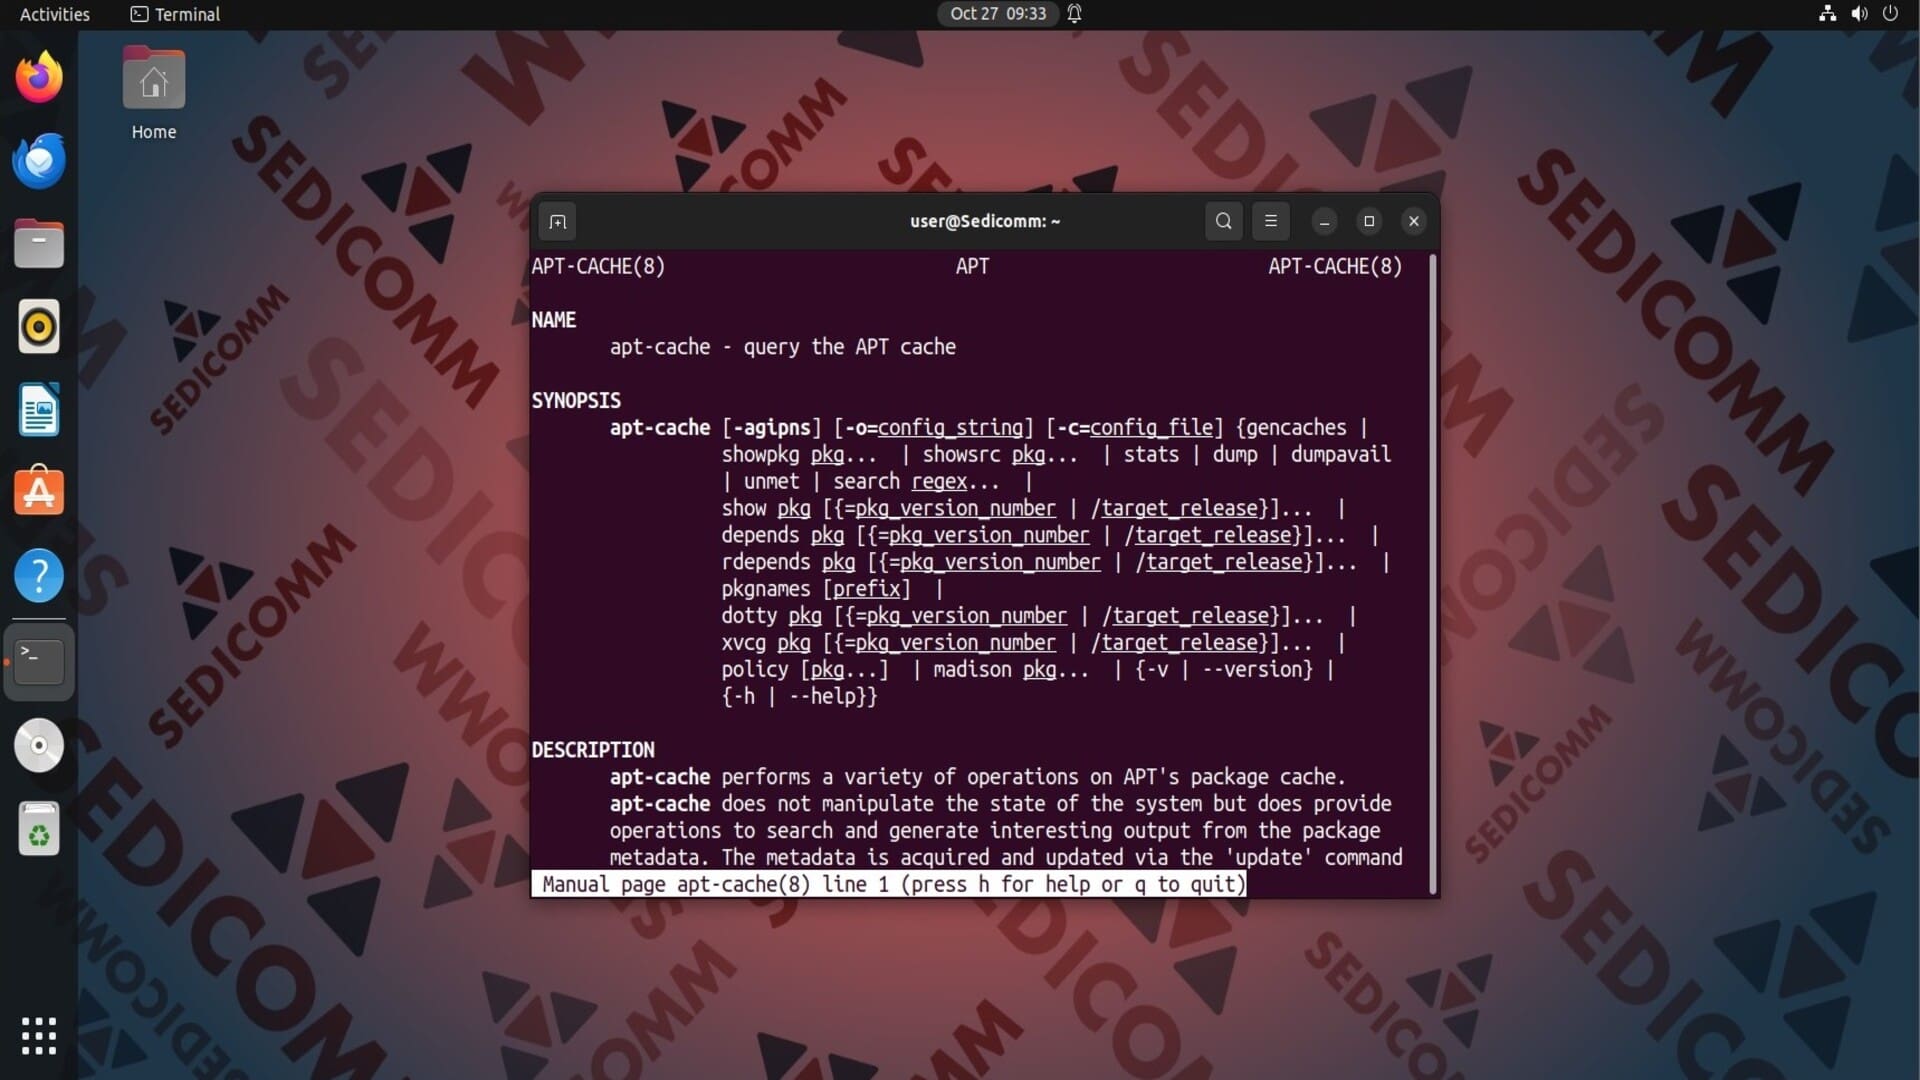Expand system status menu with power icon

pyautogui.click(x=1889, y=14)
